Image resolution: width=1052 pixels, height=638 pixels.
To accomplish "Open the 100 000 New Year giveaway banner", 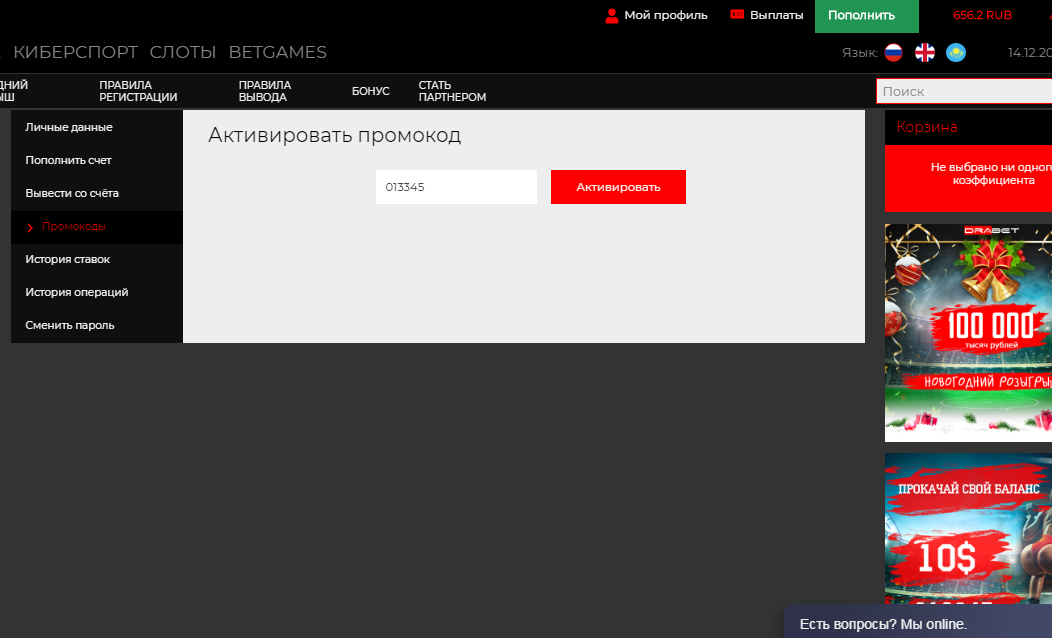I will pyautogui.click(x=968, y=333).
